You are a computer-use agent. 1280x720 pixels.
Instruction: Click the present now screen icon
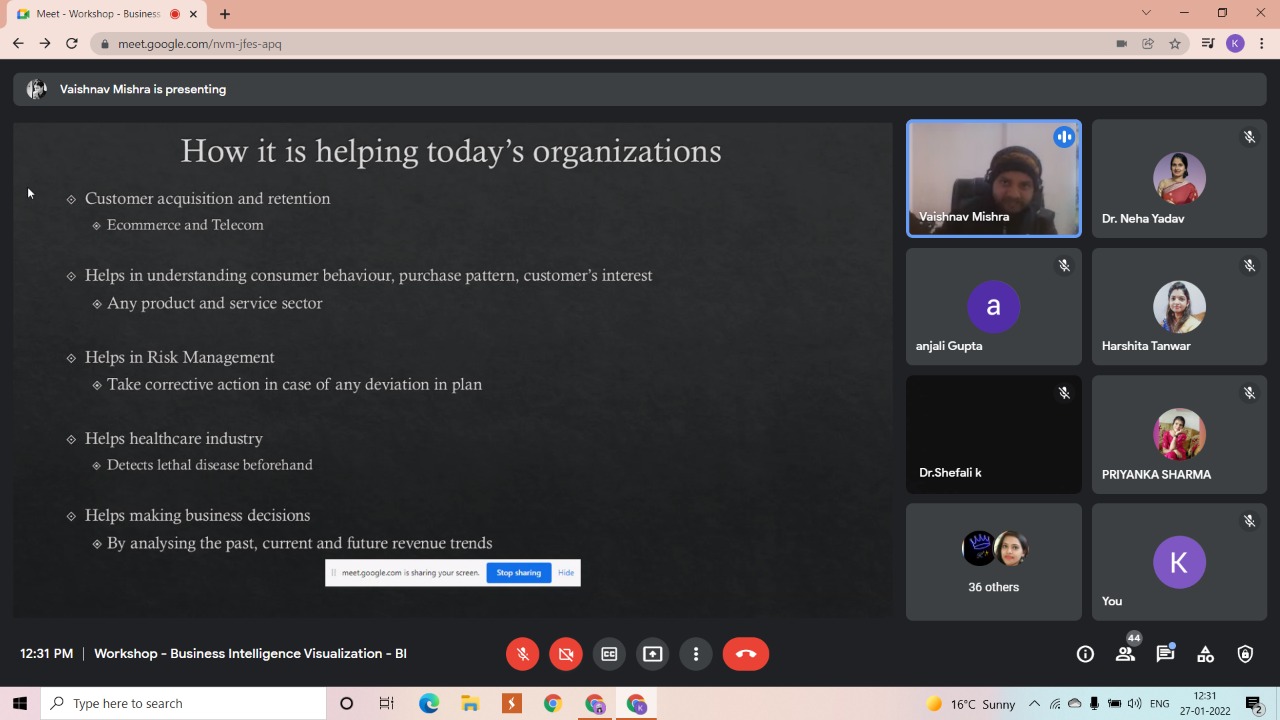(652, 654)
